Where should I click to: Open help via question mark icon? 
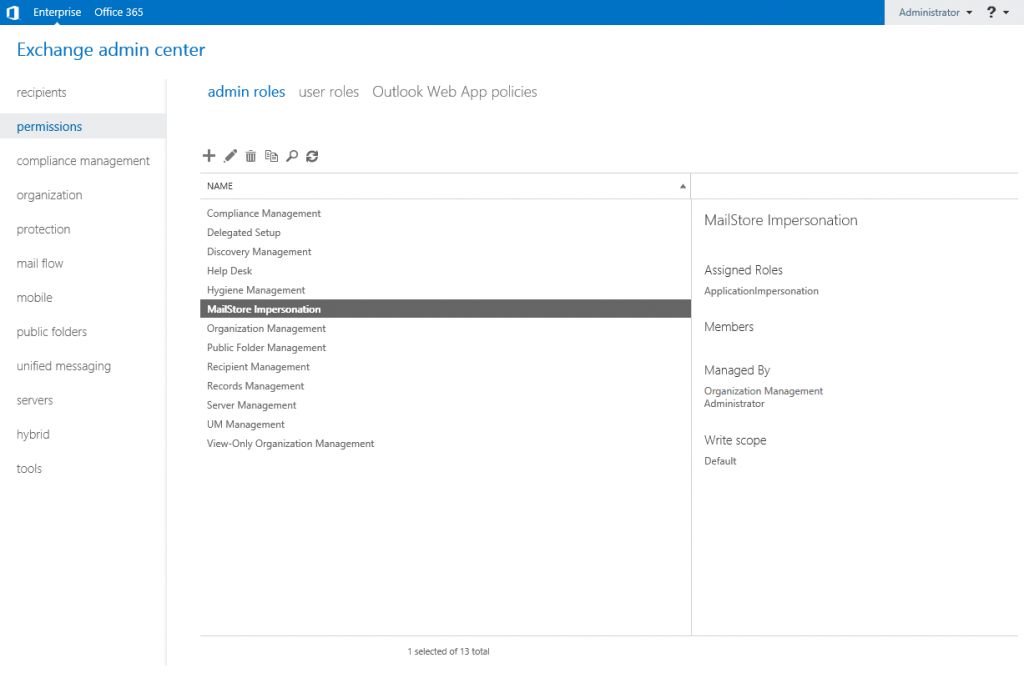pyautogui.click(x=990, y=12)
